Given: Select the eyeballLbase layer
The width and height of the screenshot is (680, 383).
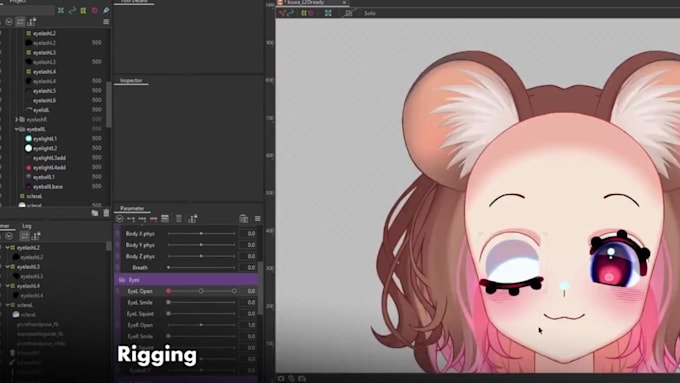Looking at the screenshot, I should pos(48,187).
